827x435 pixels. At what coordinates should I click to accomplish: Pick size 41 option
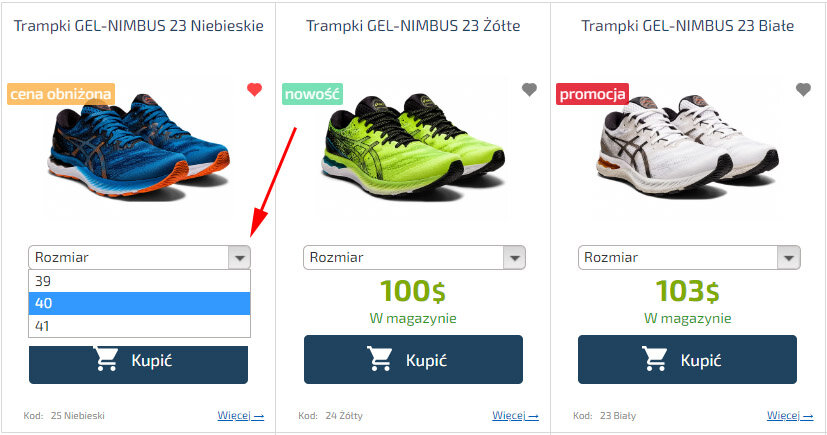click(139, 326)
